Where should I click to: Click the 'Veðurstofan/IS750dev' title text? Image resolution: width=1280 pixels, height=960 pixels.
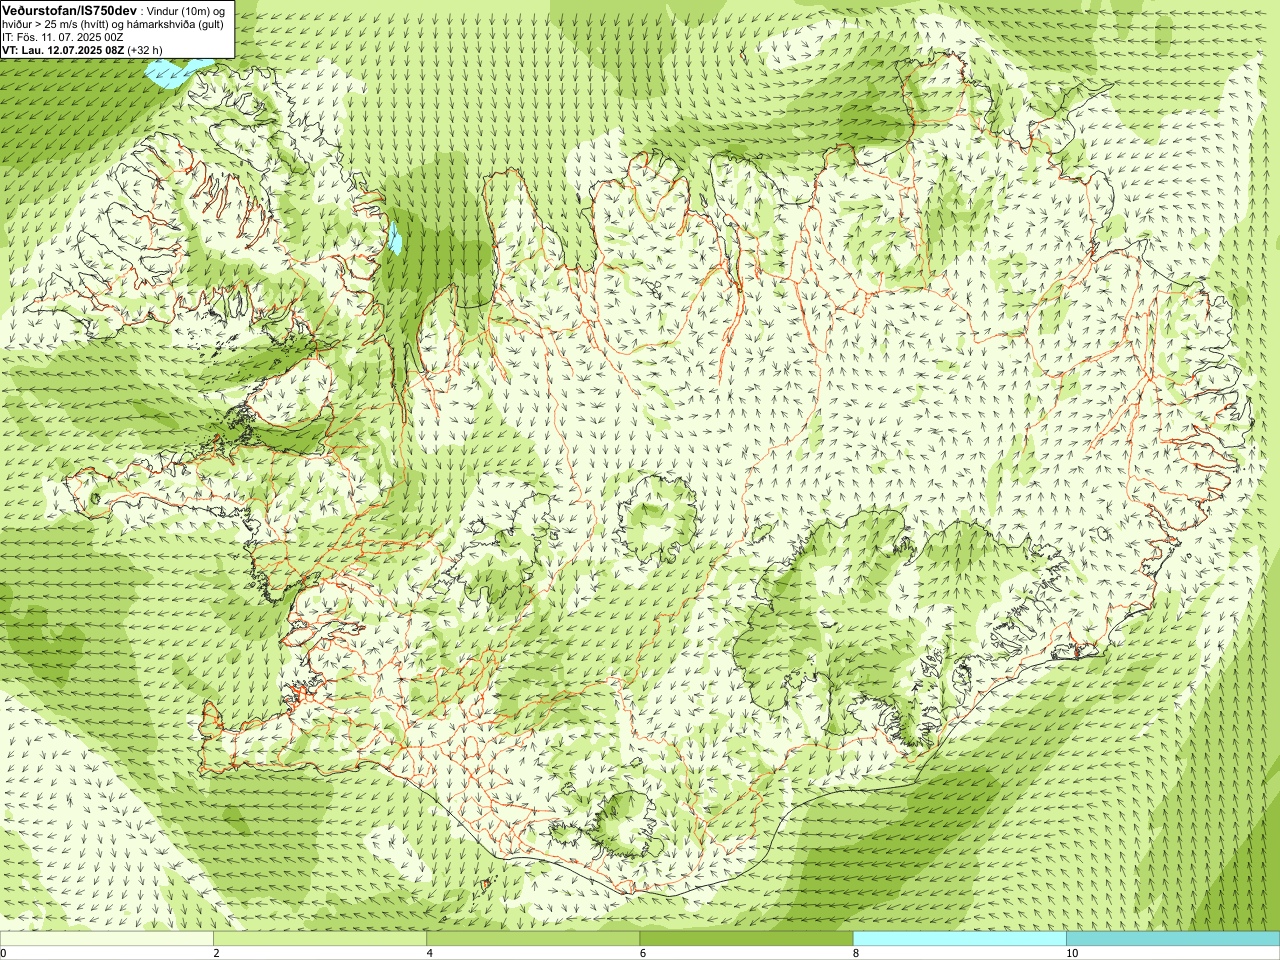pos(69,9)
